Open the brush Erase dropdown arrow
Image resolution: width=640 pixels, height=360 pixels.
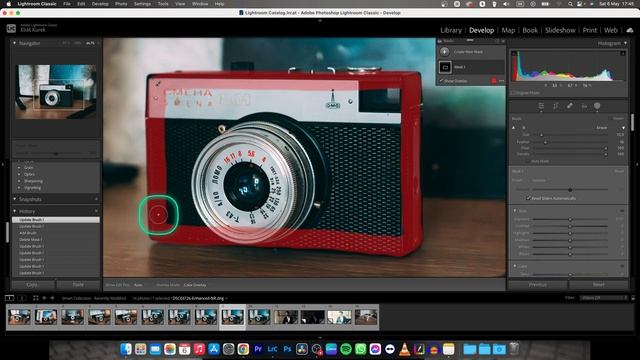coord(623,128)
